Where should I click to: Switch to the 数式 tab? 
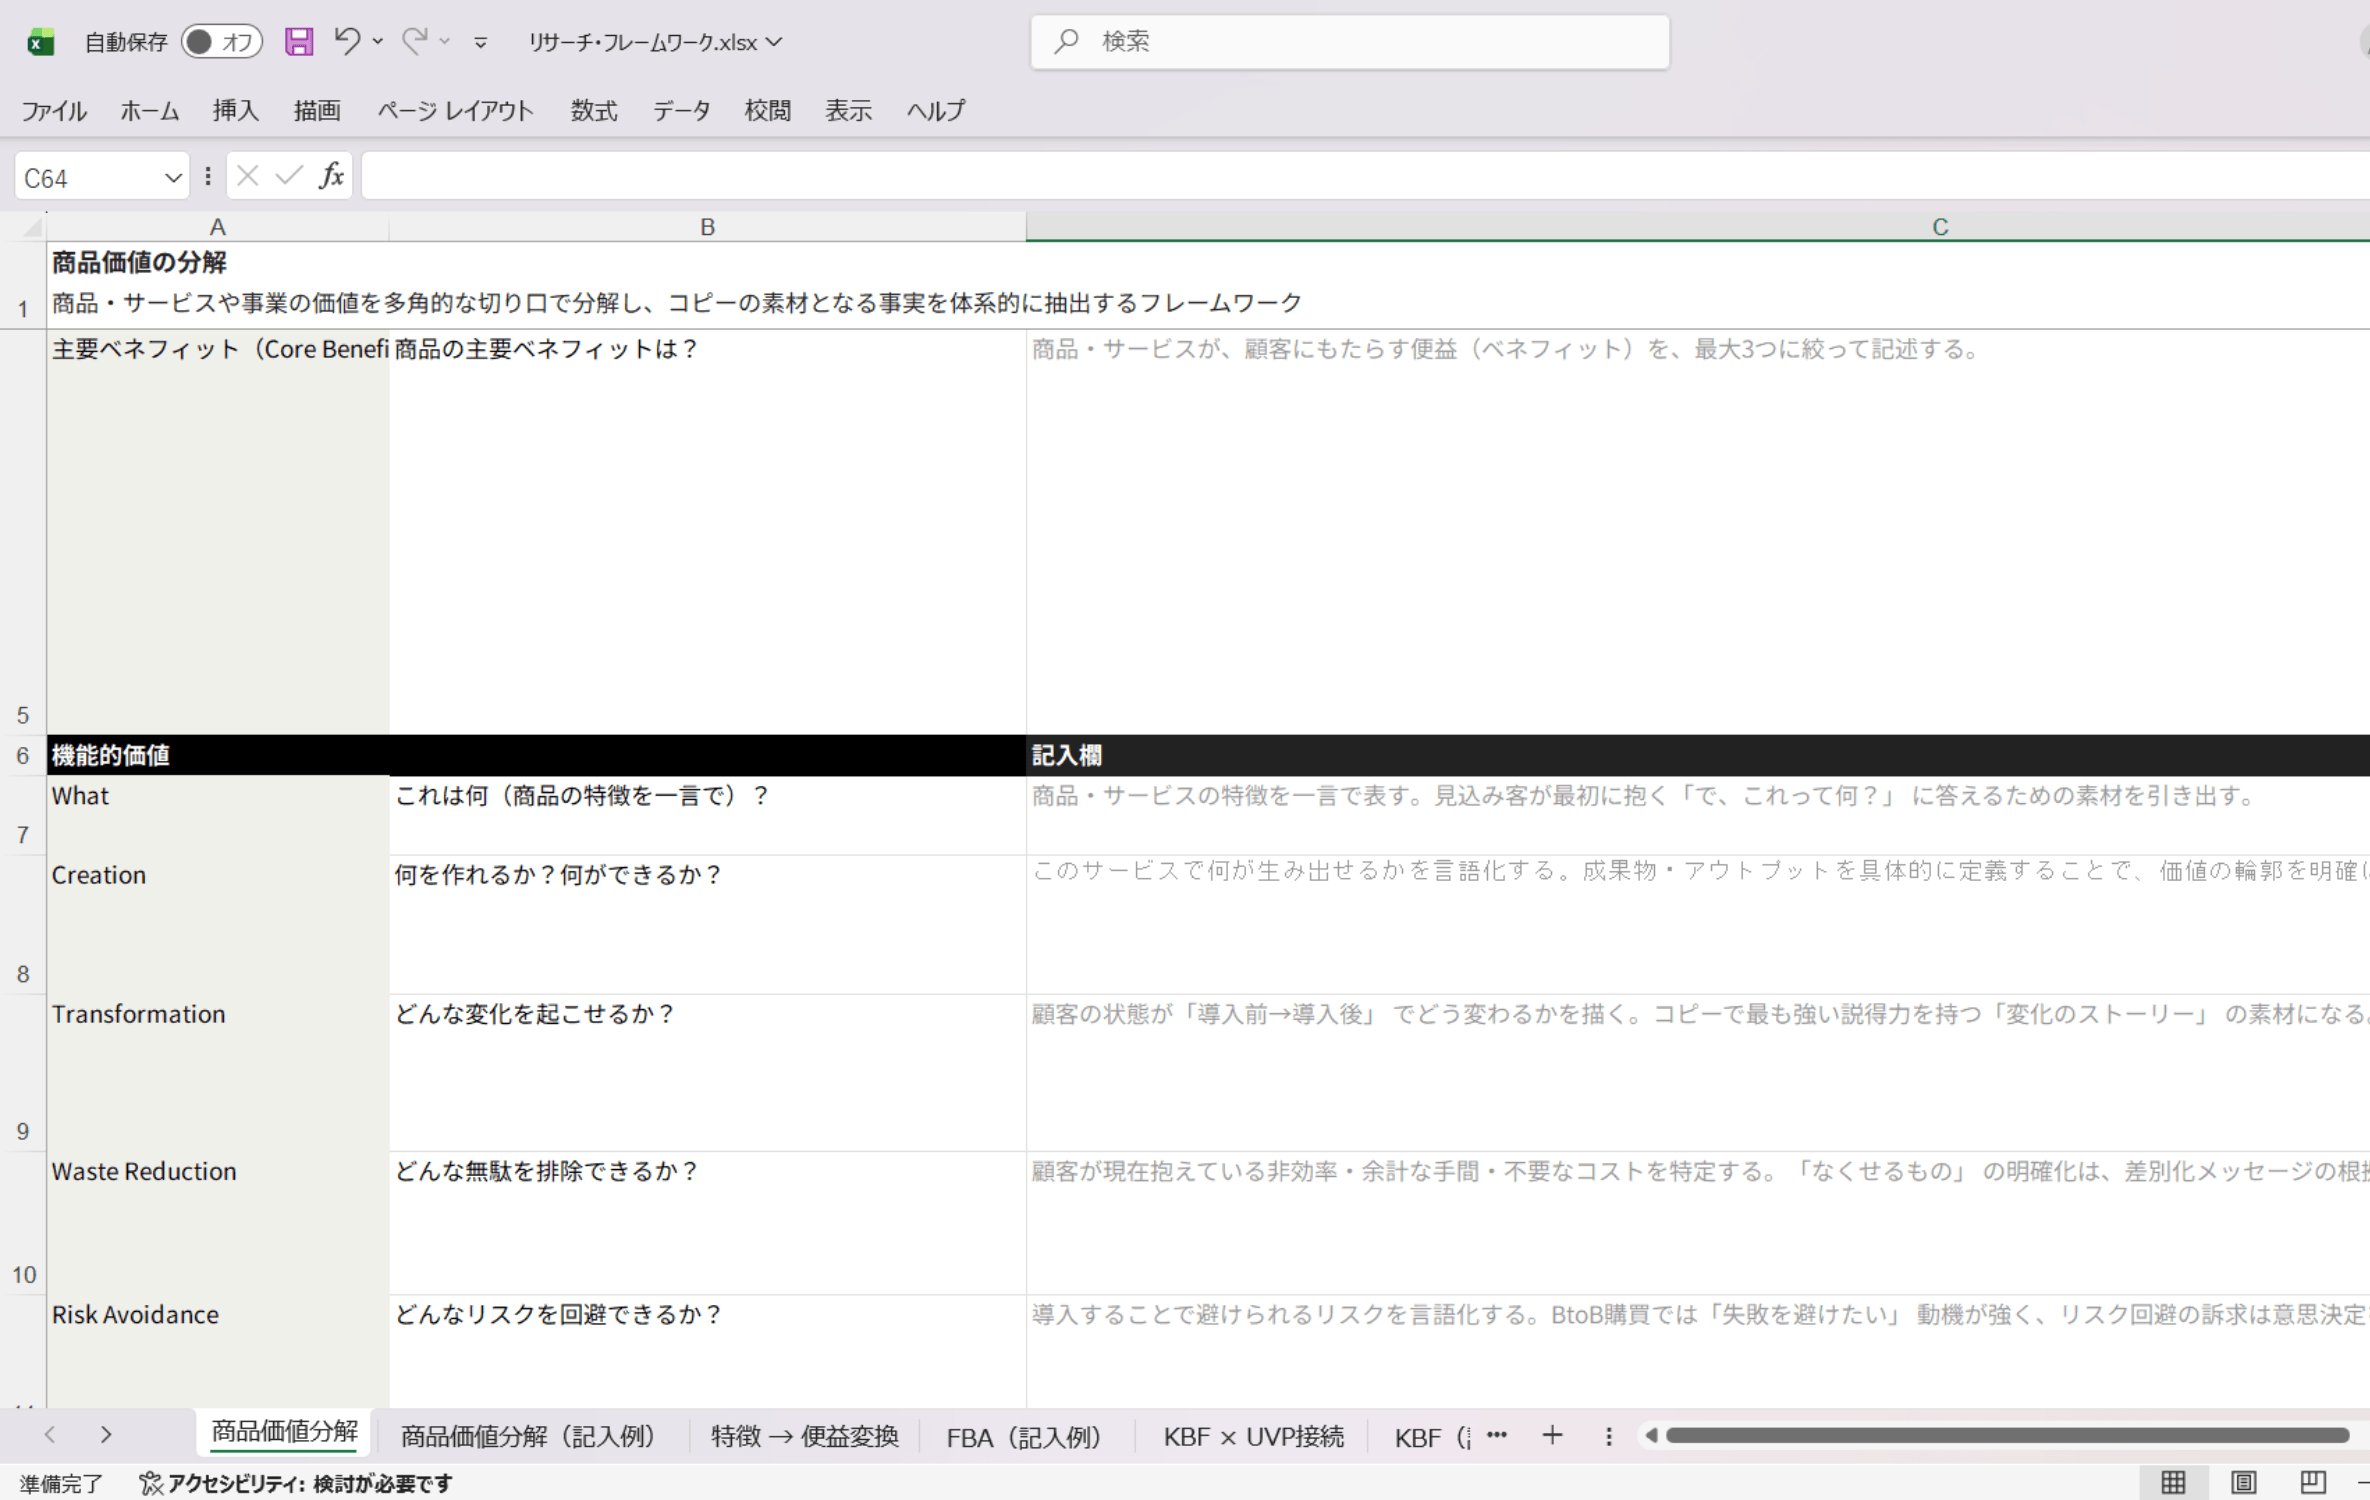(594, 110)
